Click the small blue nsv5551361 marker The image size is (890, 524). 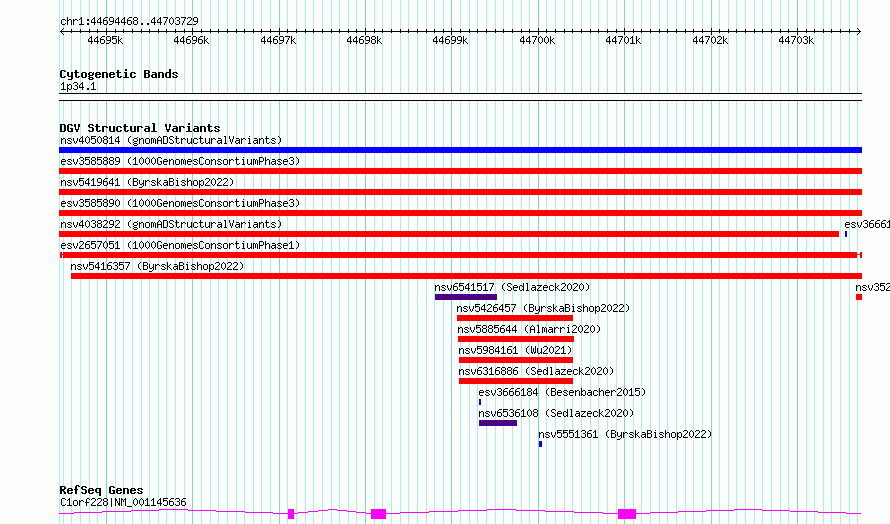coord(540,444)
